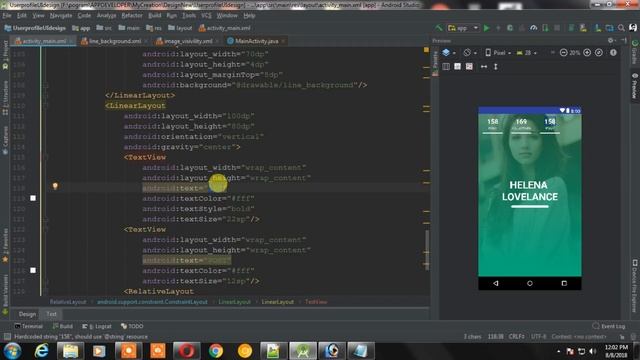Click layout folder in navigation breadcrumb
The width and height of the screenshot is (640, 360).
pos(180,28)
